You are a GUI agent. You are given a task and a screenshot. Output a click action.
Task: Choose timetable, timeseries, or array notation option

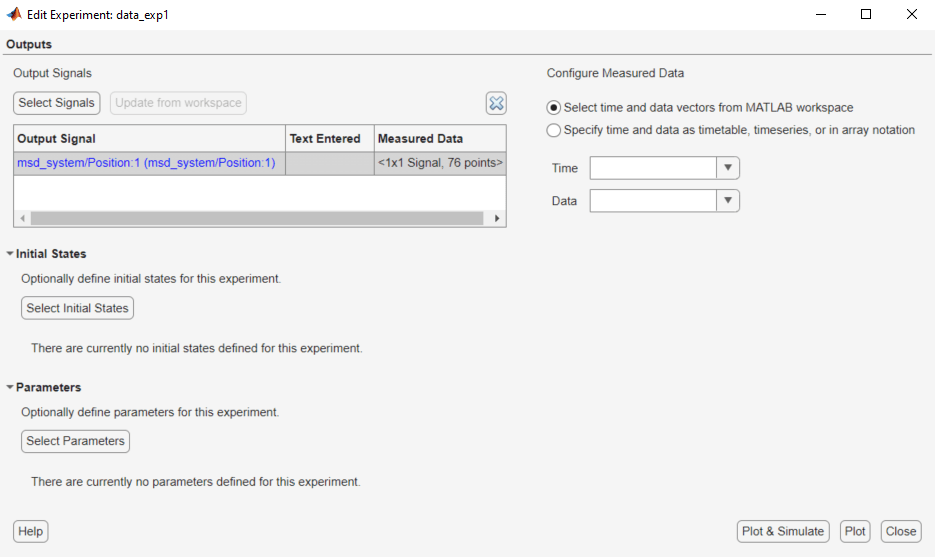(554, 130)
